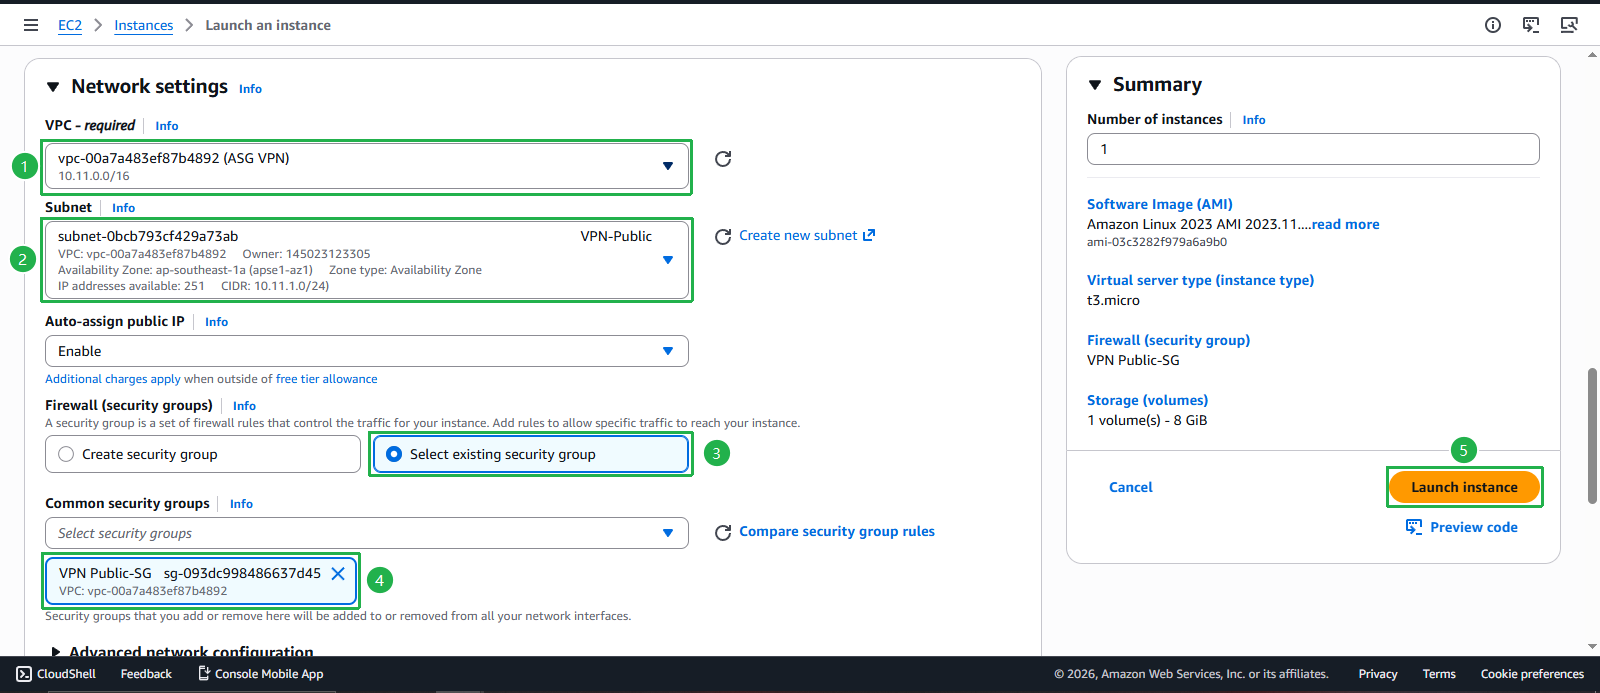Viewport: 1600px width, 693px height.
Task: Open Info next to Number of instances
Action: point(1254,120)
